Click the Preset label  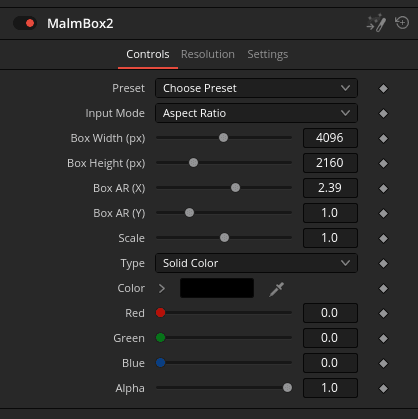pos(128,88)
